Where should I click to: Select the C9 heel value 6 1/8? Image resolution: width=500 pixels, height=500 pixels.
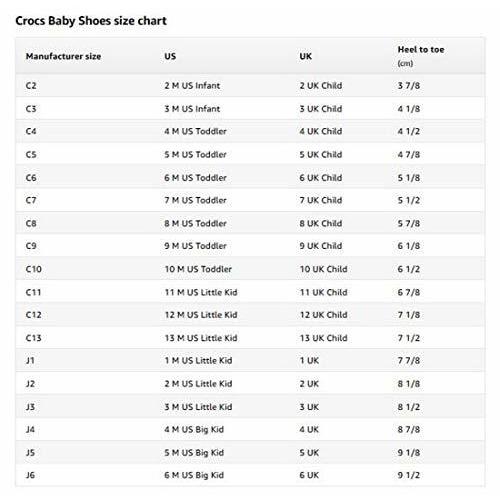click(409, 246)
